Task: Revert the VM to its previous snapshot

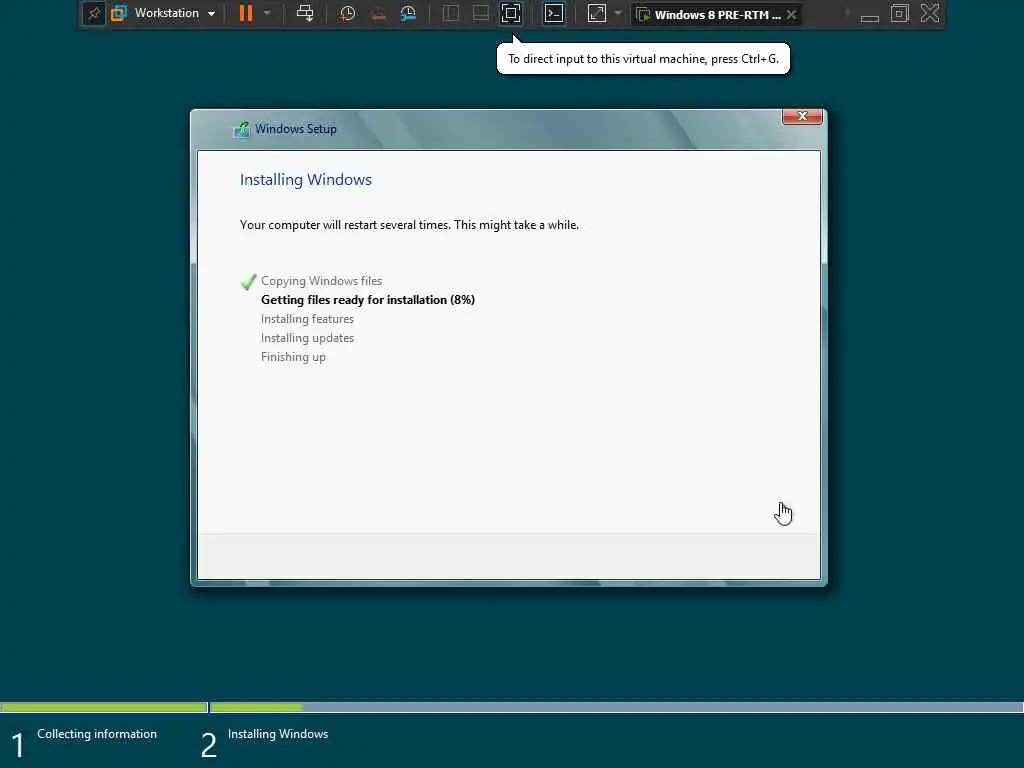Action: point(378,13)
